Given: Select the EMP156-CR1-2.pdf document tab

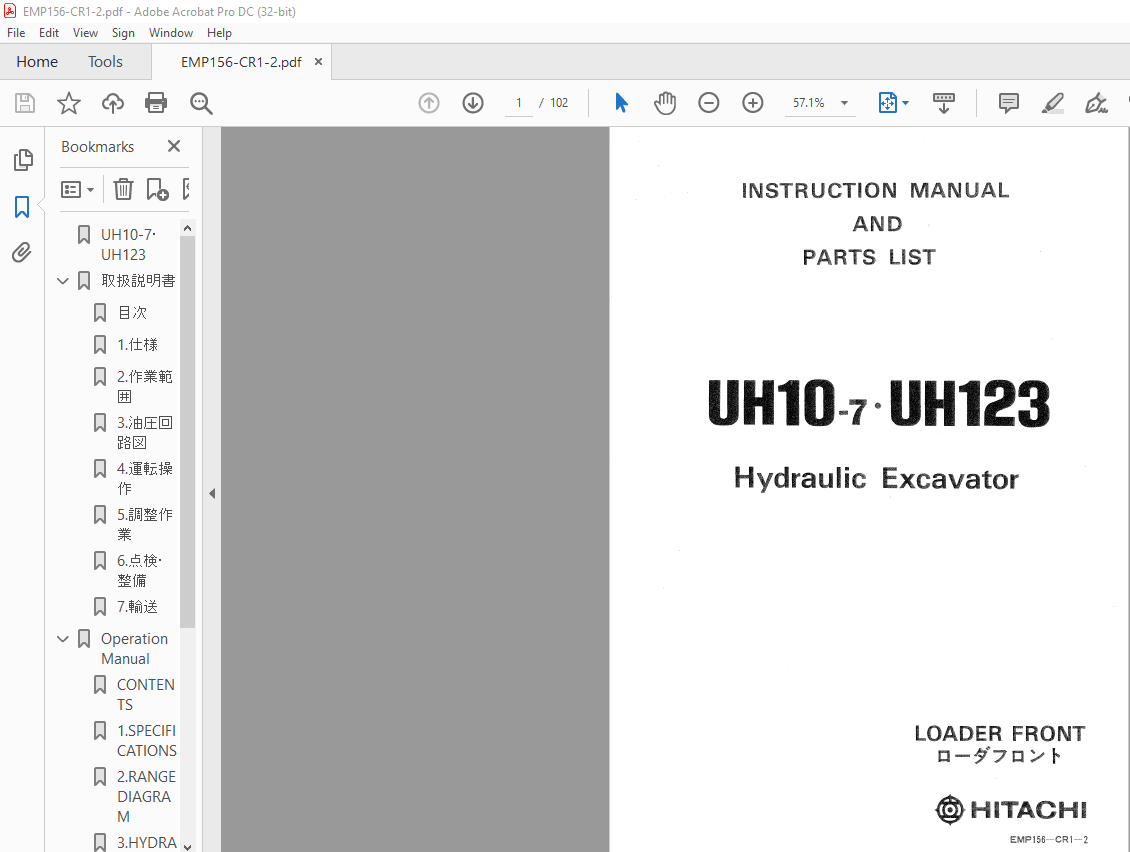Looking at the screenshot, I should click(x=241, y=62).
